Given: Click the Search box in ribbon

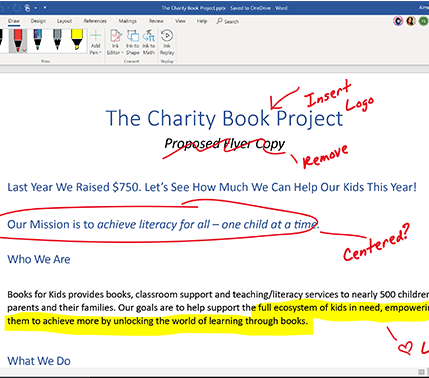Looking at the screenshot, I should (x=228, y=21).
